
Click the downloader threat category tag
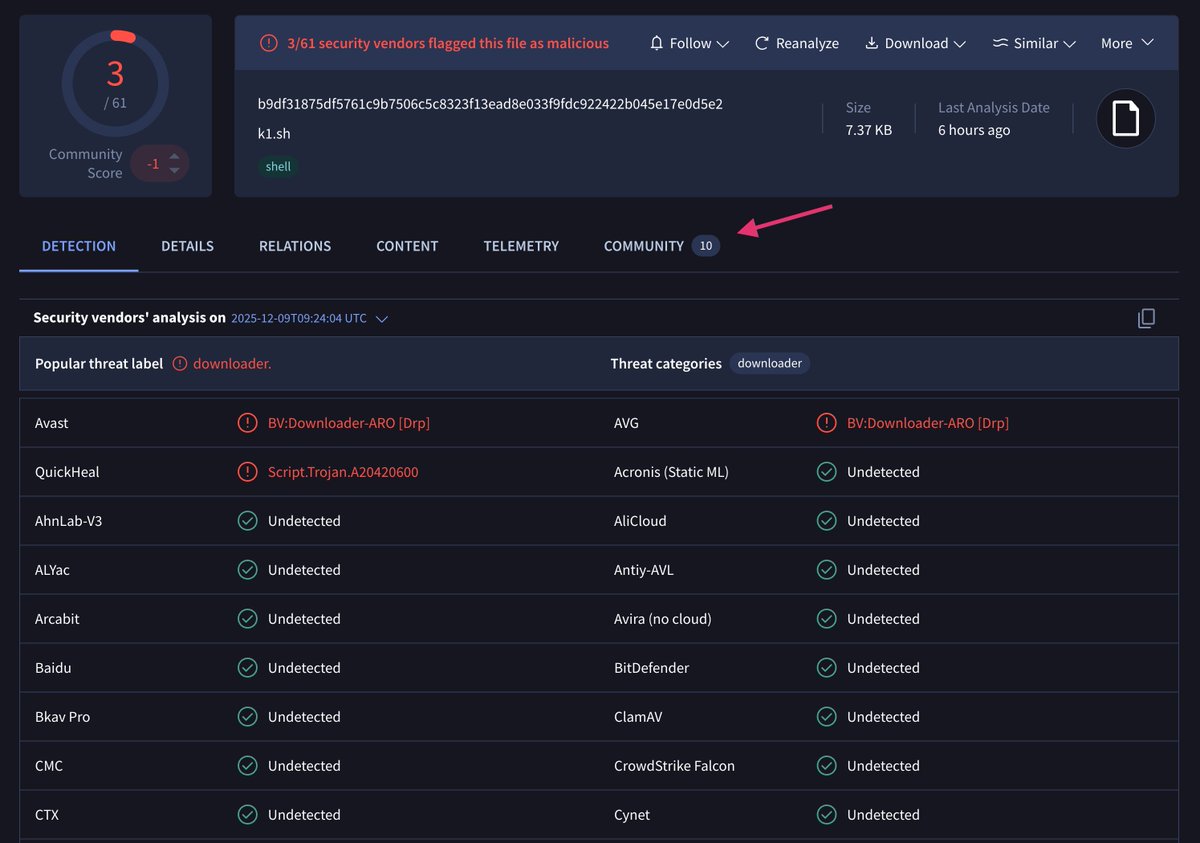pos(770,364)
